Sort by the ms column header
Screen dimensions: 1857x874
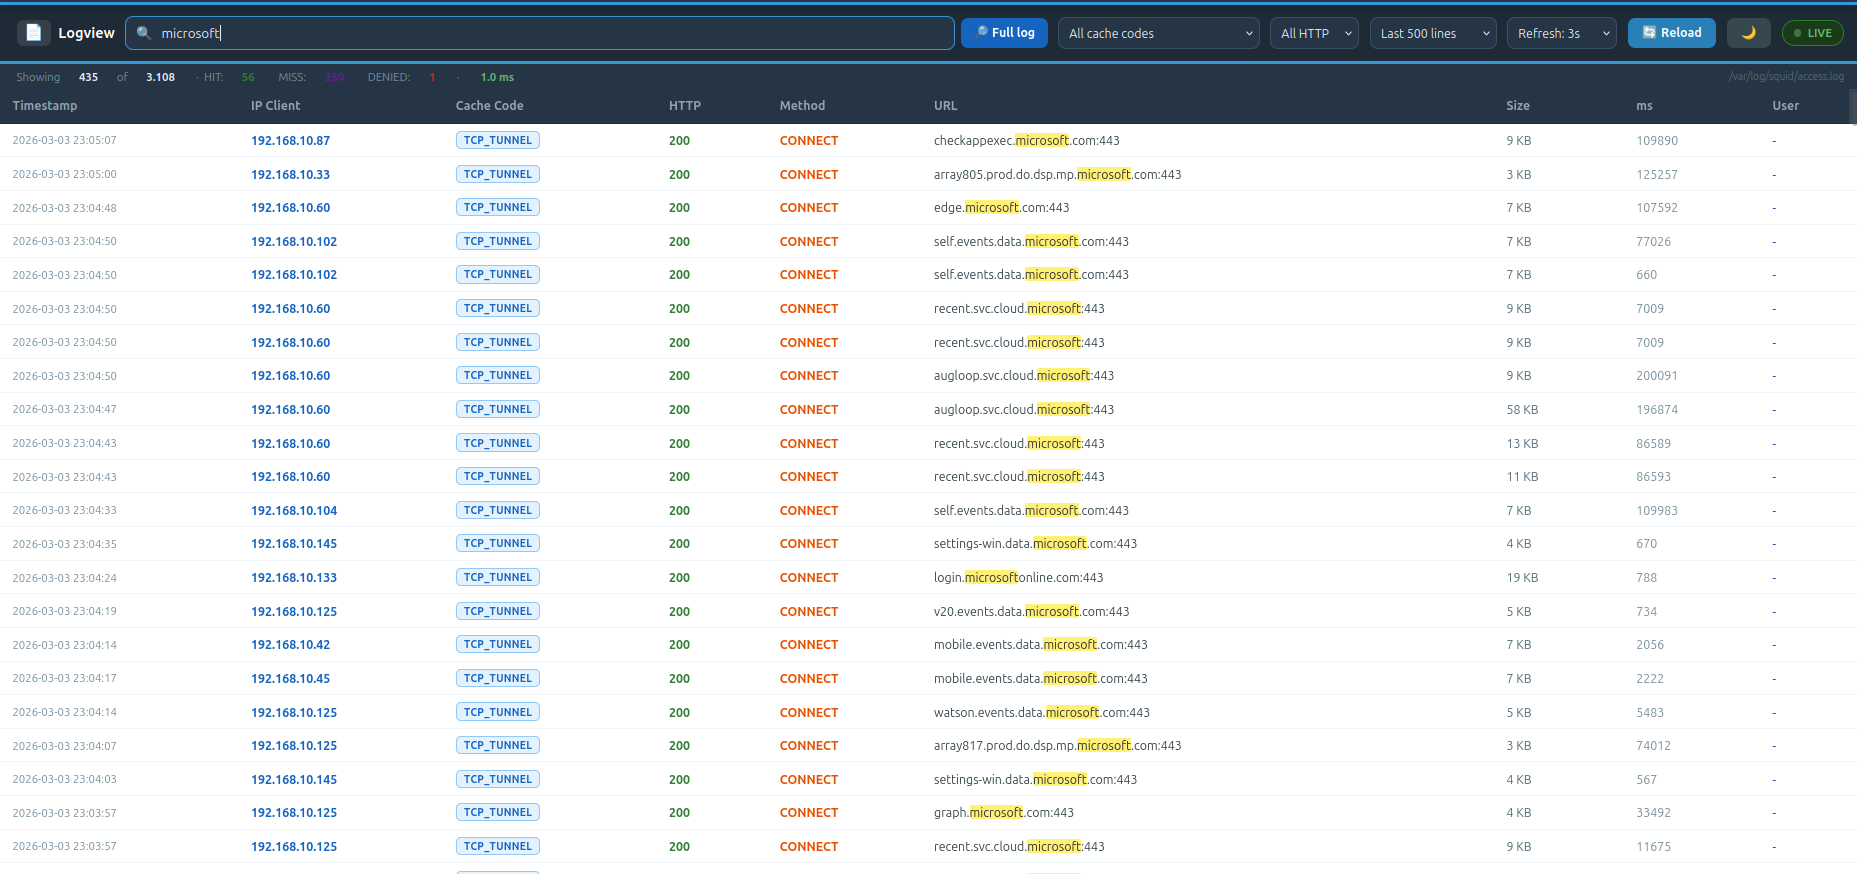pyautogui.click(x=1644, y=105)
